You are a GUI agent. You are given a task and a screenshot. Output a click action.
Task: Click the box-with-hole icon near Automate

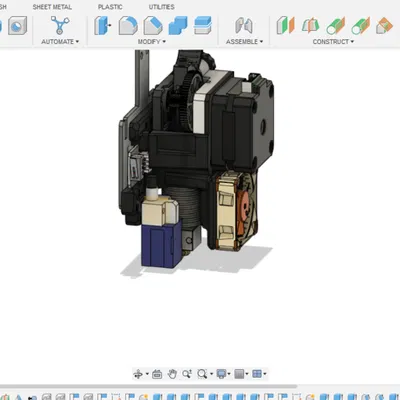pyautogui.click(x=17, y=25)
